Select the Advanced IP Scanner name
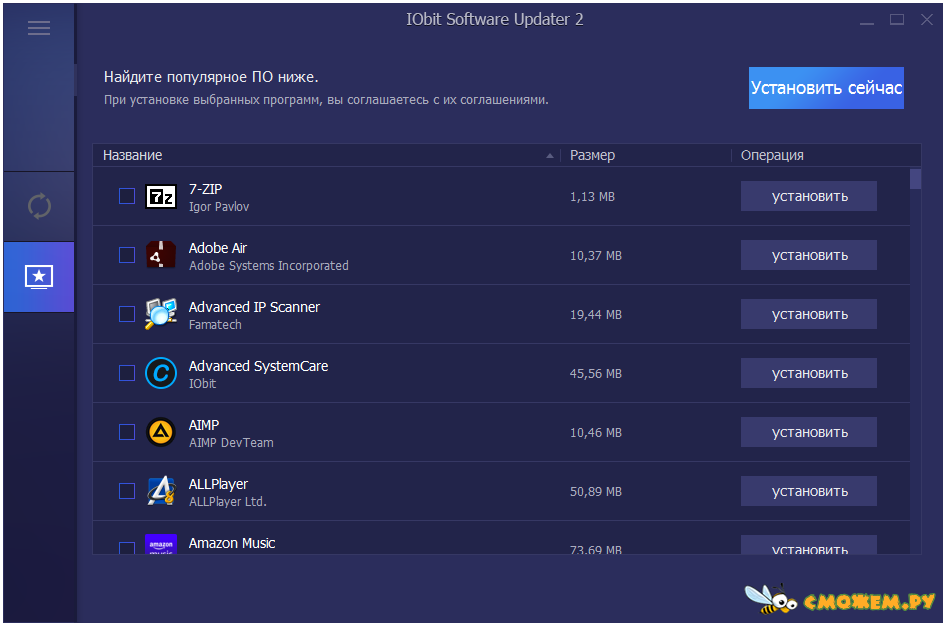The image size is (946, 626). click(x=254, y=307)
